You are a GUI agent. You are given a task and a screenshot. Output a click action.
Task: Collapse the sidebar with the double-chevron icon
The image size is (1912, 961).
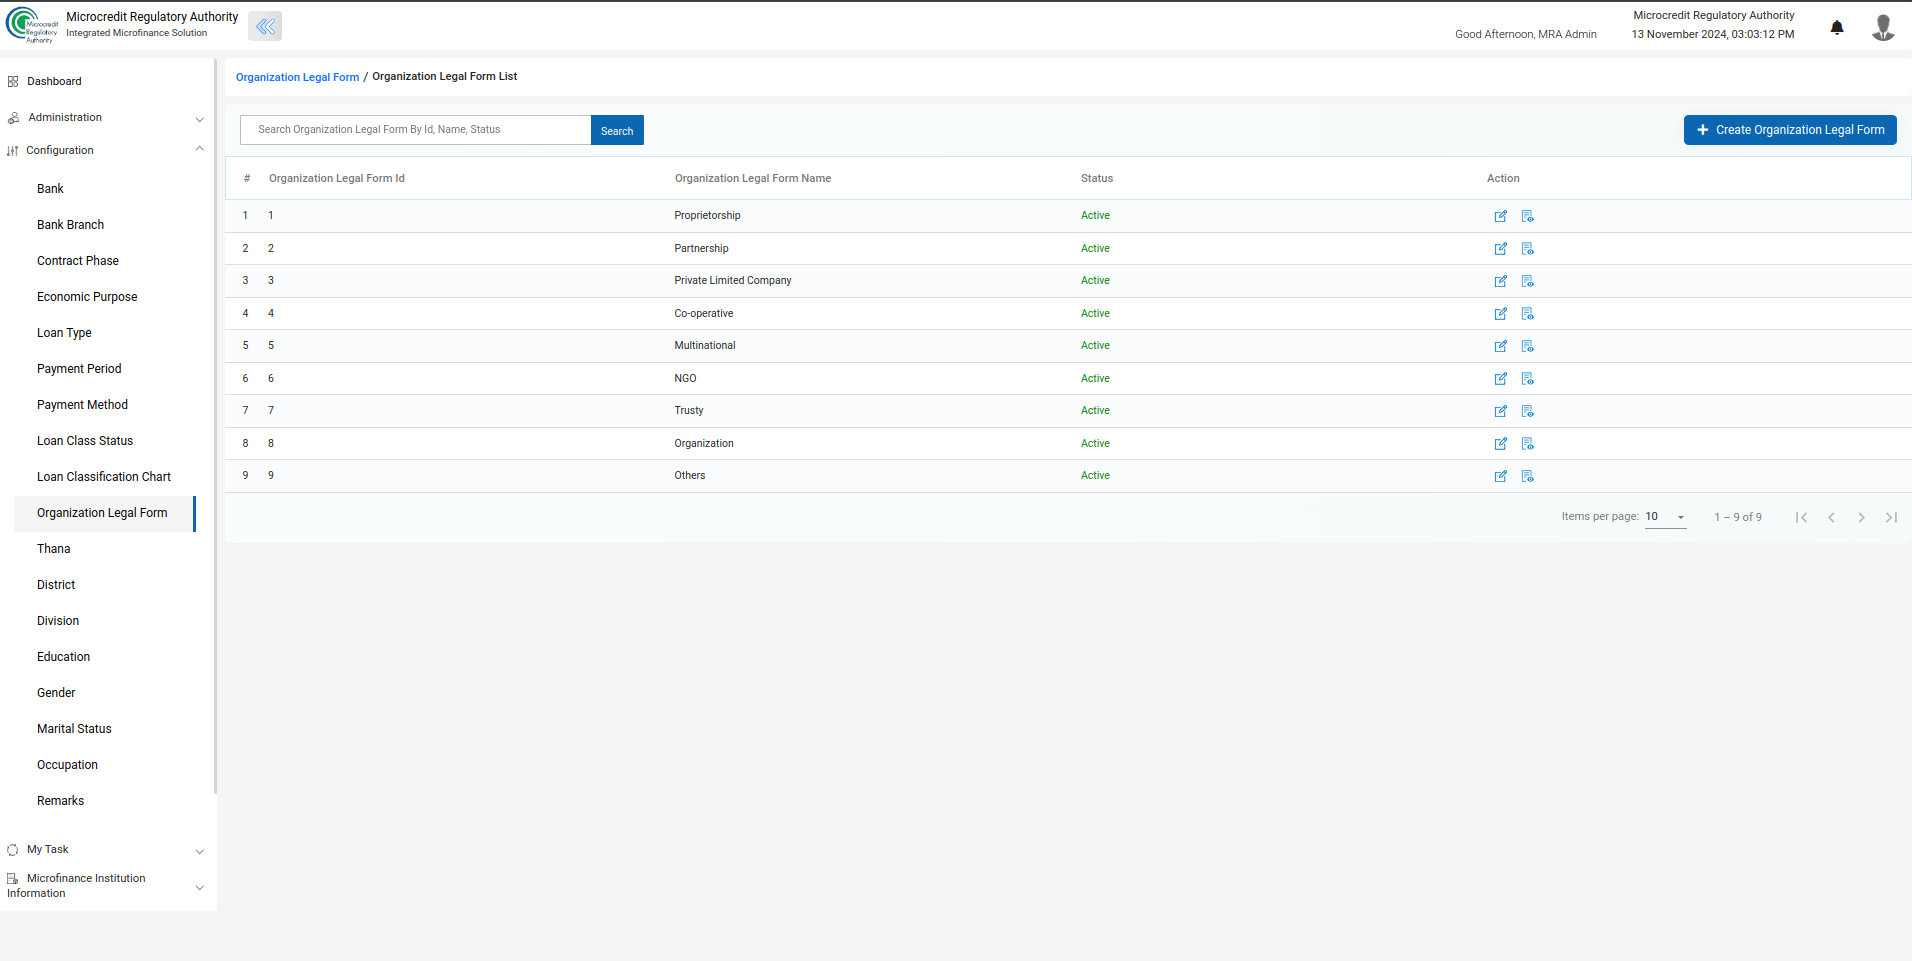pyautogui.click(x=265, y=27)
